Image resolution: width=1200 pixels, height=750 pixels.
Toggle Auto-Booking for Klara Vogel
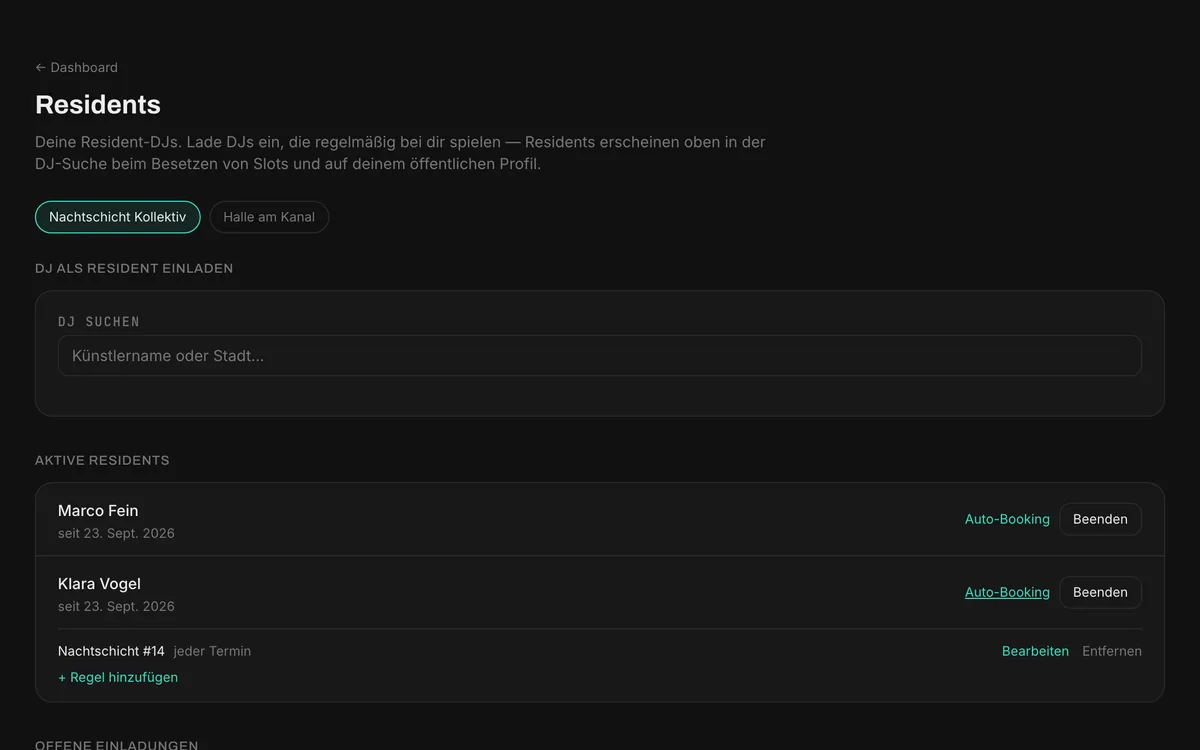click(1007, 592)
